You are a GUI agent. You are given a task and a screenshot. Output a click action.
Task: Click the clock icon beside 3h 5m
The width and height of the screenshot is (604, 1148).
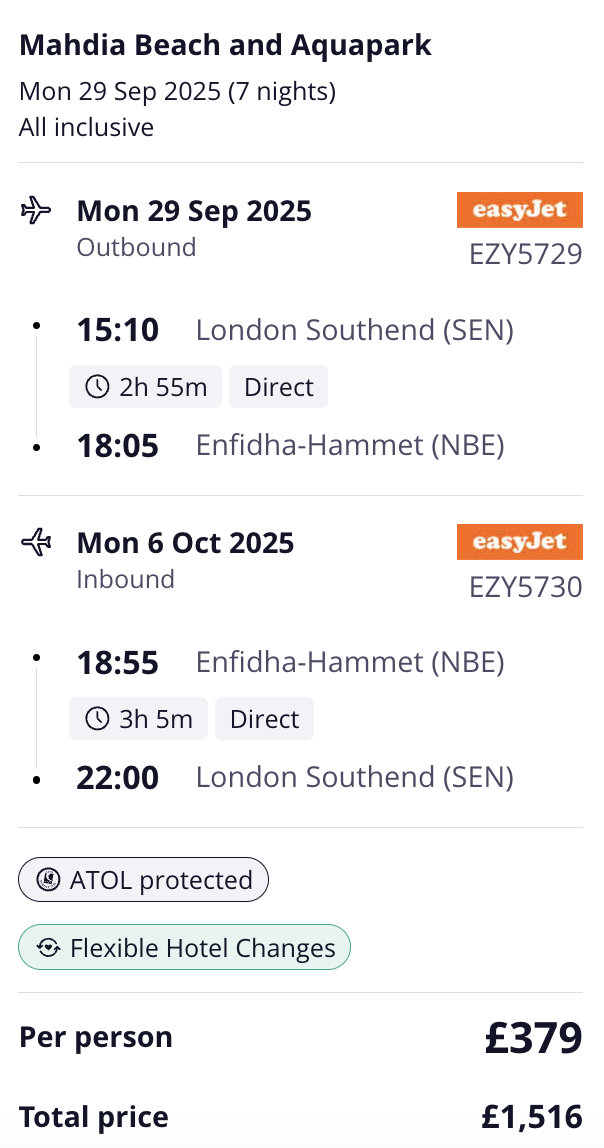[x=97, y=719]
